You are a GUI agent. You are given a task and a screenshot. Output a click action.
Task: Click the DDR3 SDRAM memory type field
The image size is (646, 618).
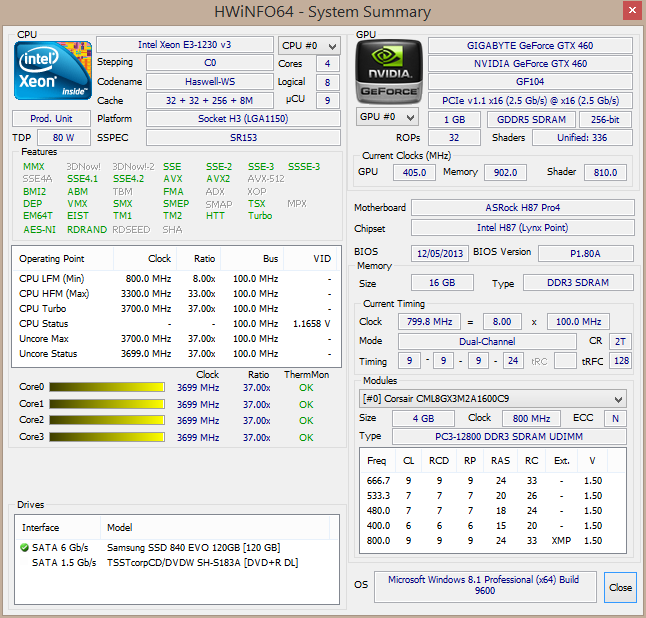pos(578,283)
